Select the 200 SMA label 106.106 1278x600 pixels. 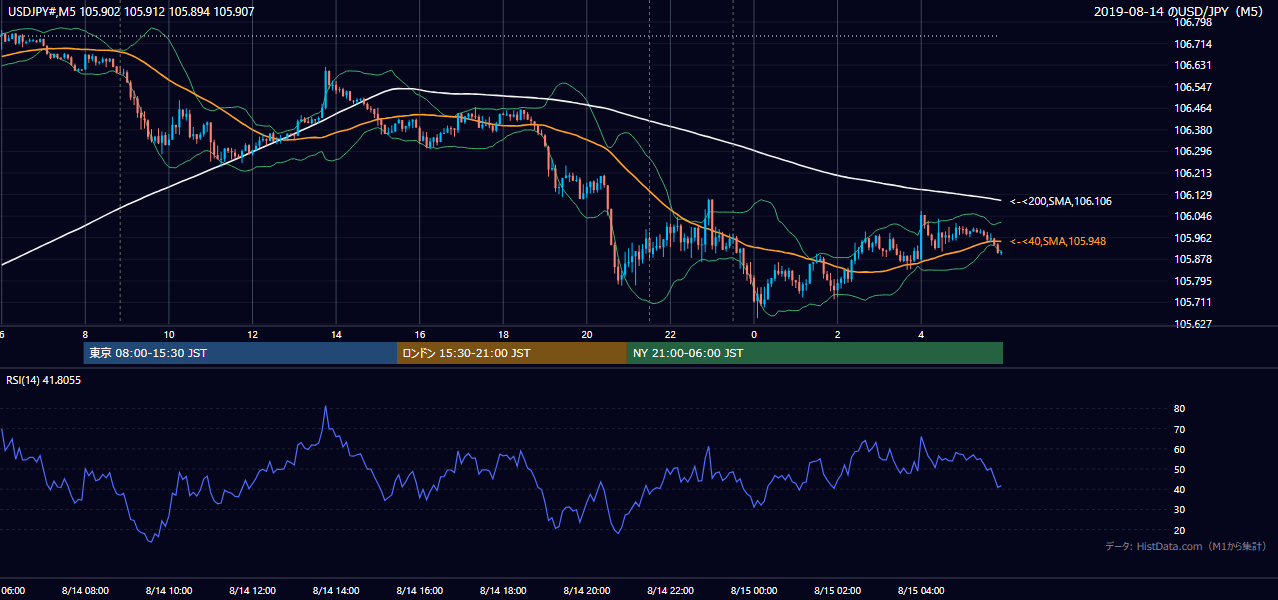(1060, 201)
